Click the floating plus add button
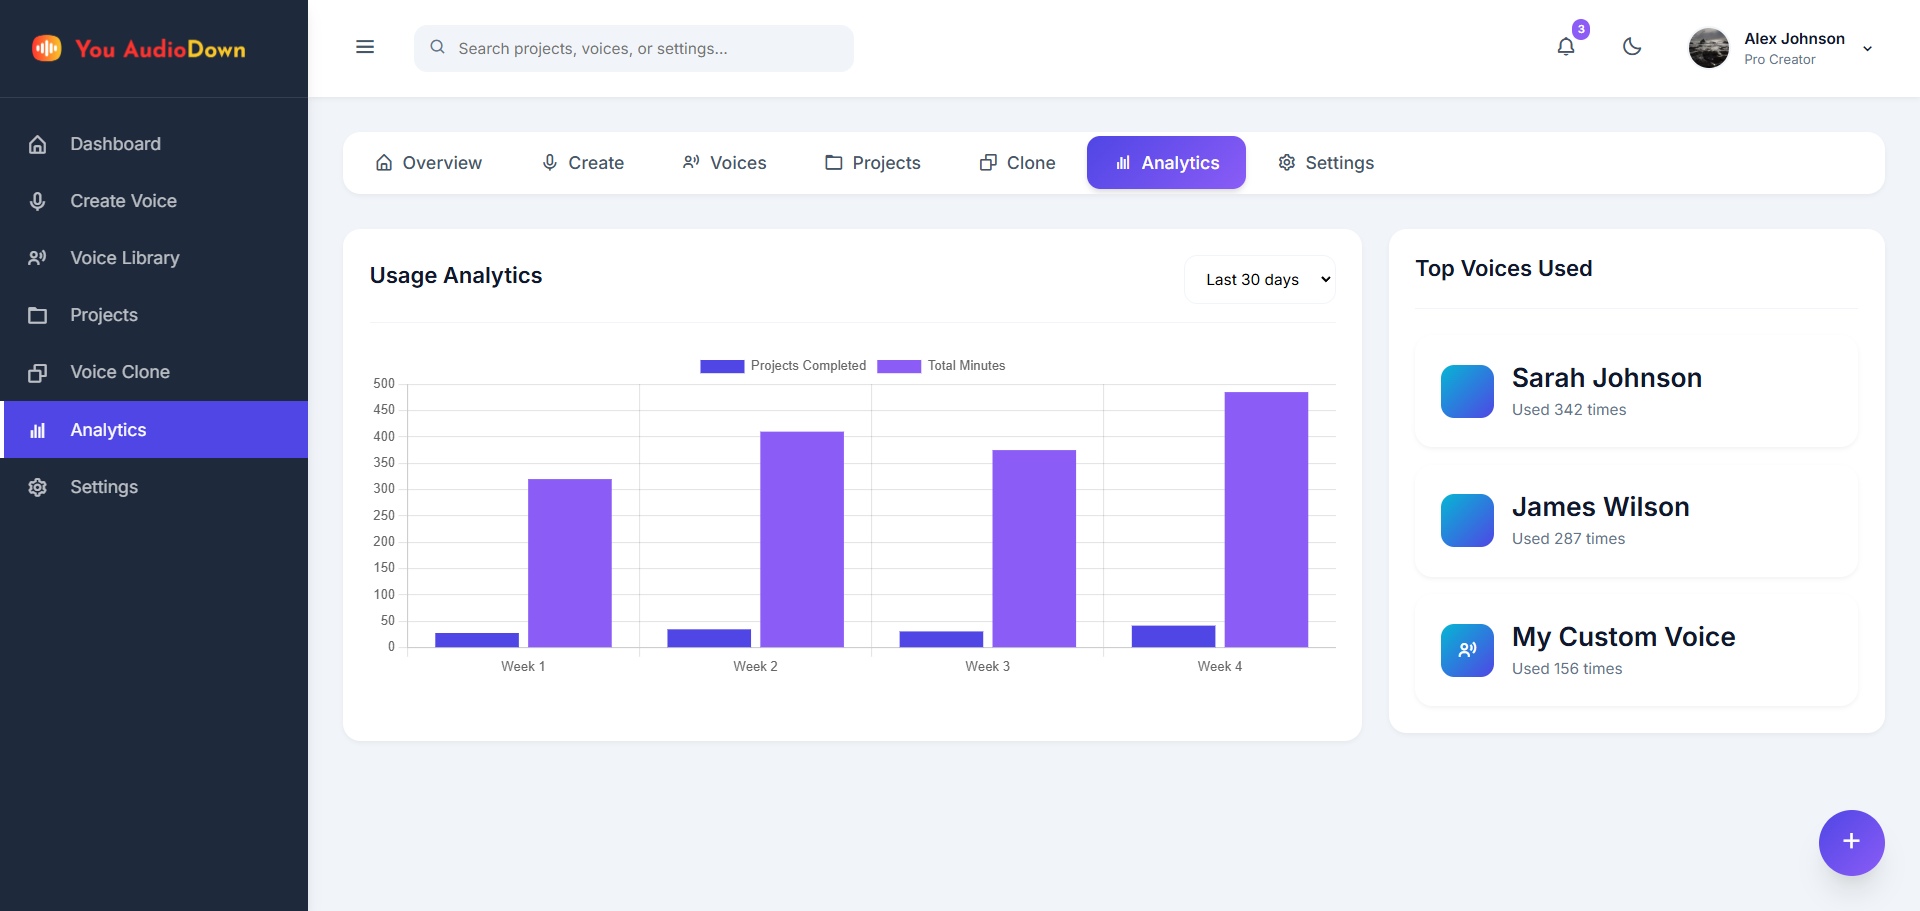 tap(1851, 842)
